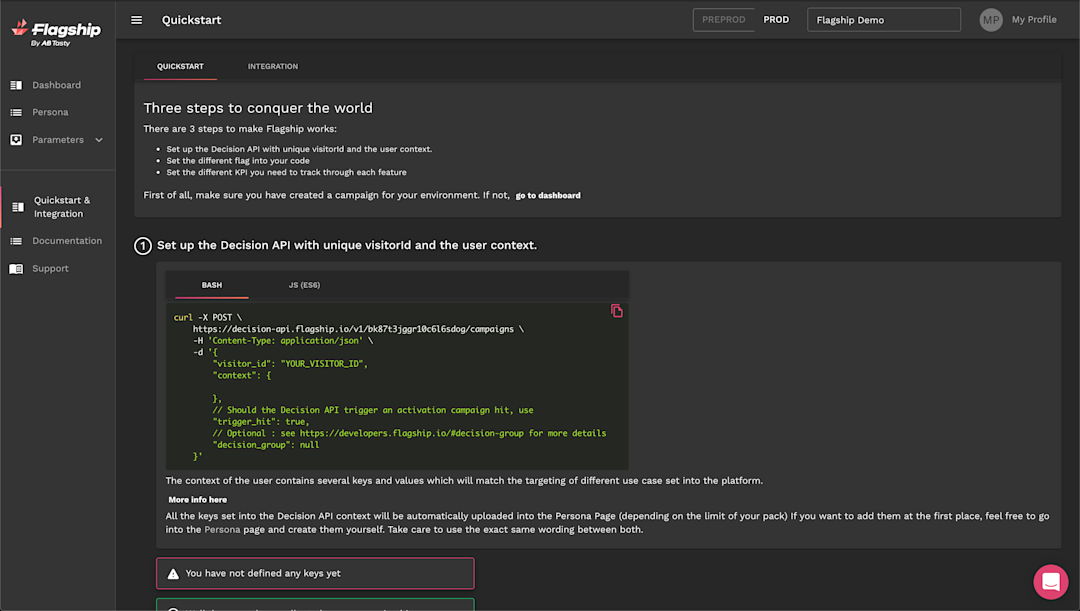The height and width of the screenshot is (611, 1080).
Task: Open the hamburger menu icon
Action: coord(136,20)
